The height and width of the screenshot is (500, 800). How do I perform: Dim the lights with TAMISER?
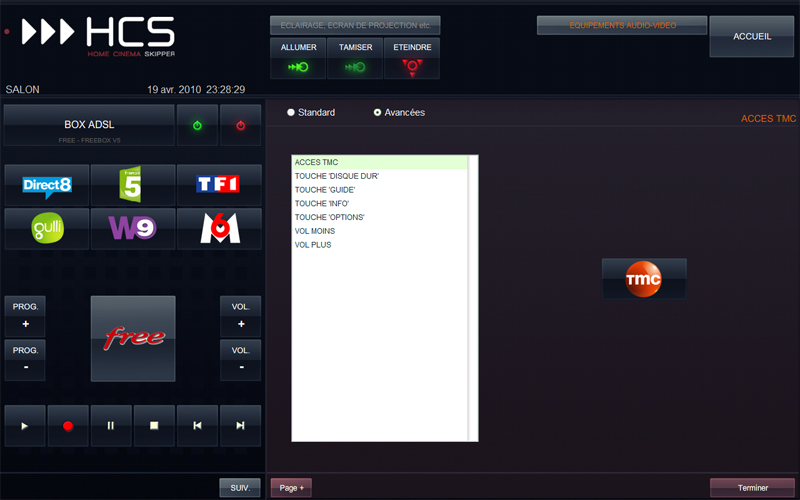tap(355, 58)
